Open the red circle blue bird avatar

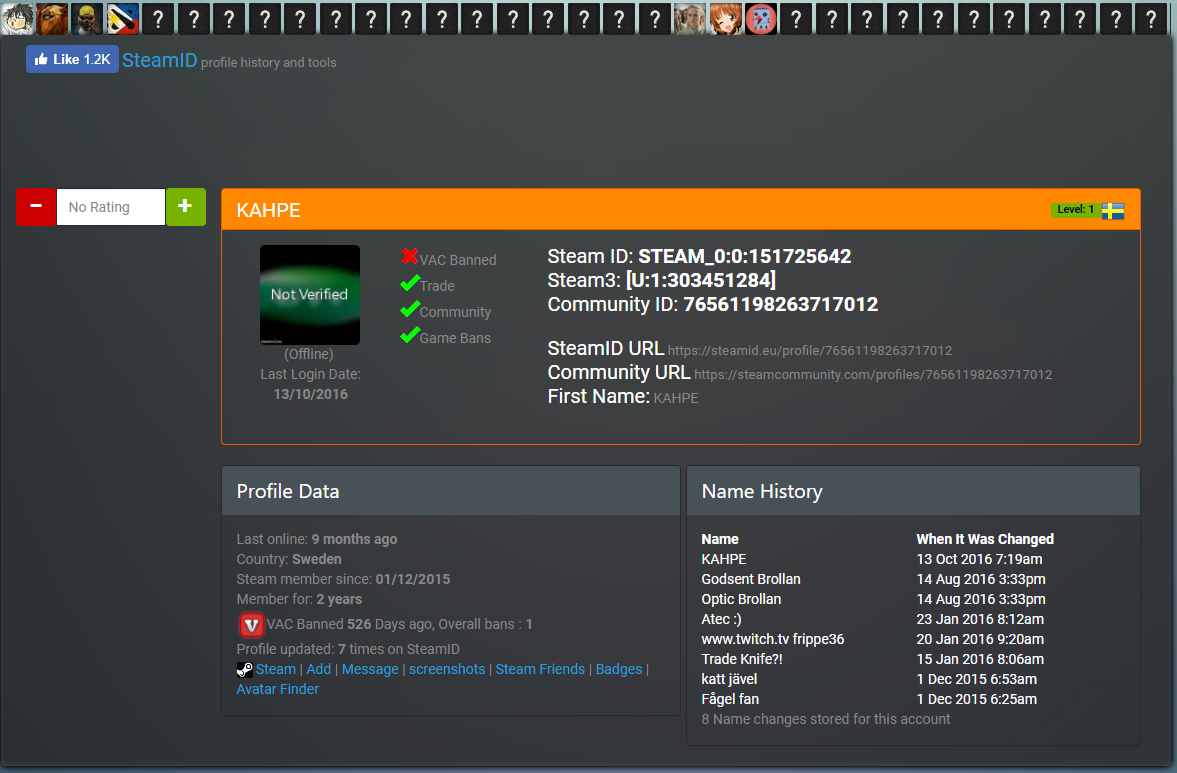760,18
